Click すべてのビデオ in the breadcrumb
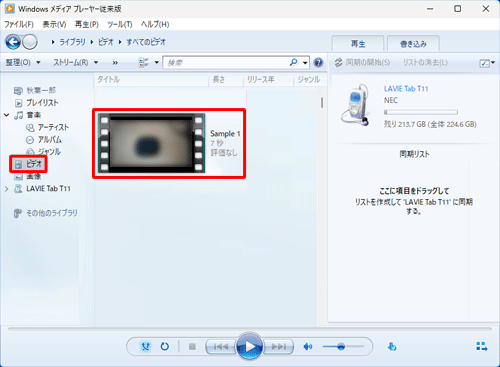This screenshot has height=367, width=500. point(146,42)
